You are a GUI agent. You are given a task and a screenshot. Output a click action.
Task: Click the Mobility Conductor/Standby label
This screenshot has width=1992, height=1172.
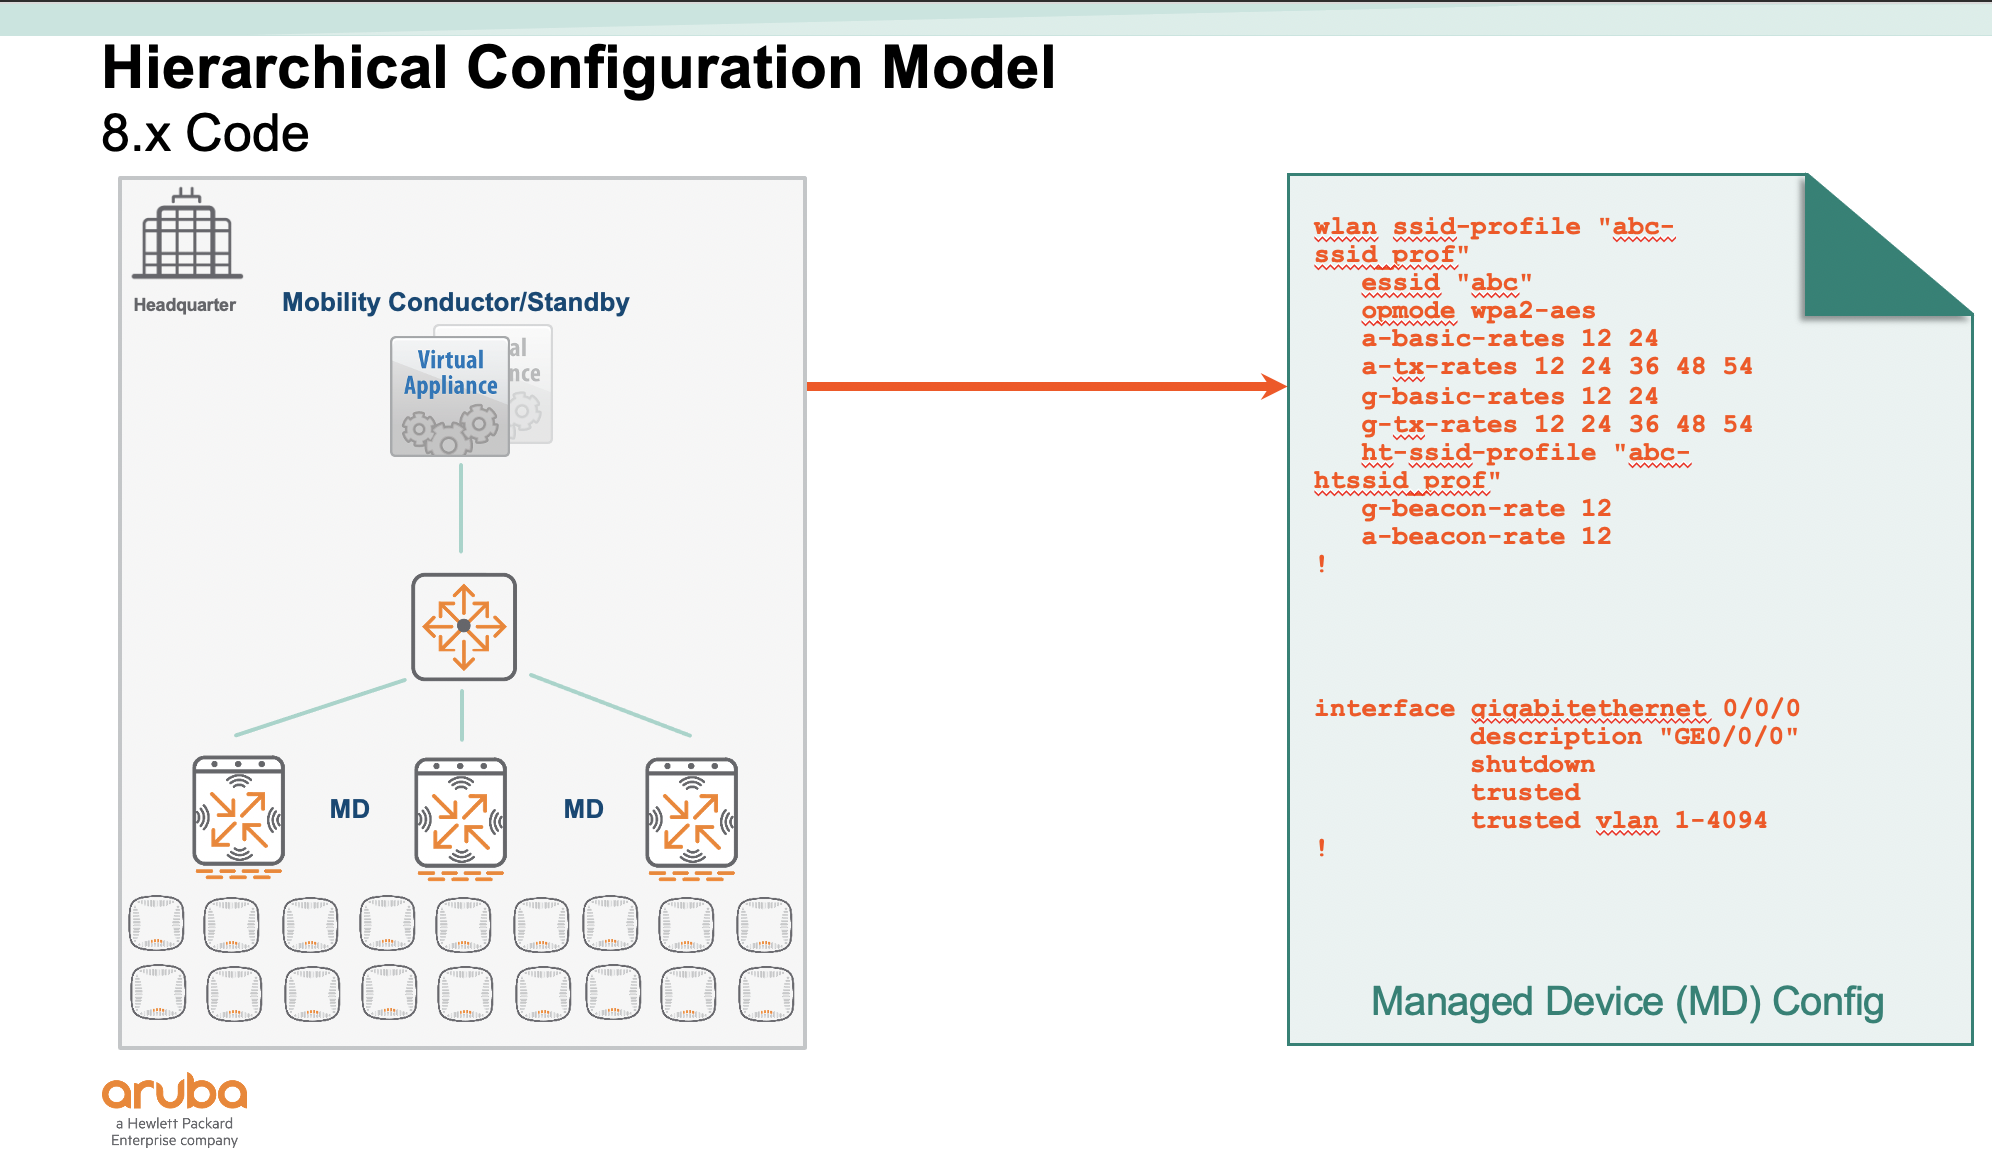tap(455, 302)
